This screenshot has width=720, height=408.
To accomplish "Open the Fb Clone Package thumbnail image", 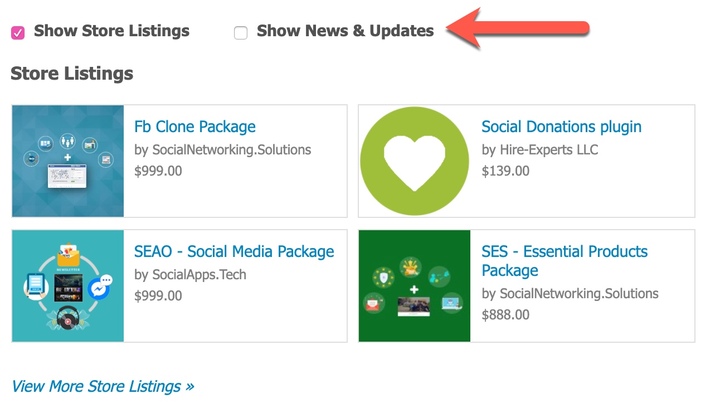I will [x=68, y=161].
